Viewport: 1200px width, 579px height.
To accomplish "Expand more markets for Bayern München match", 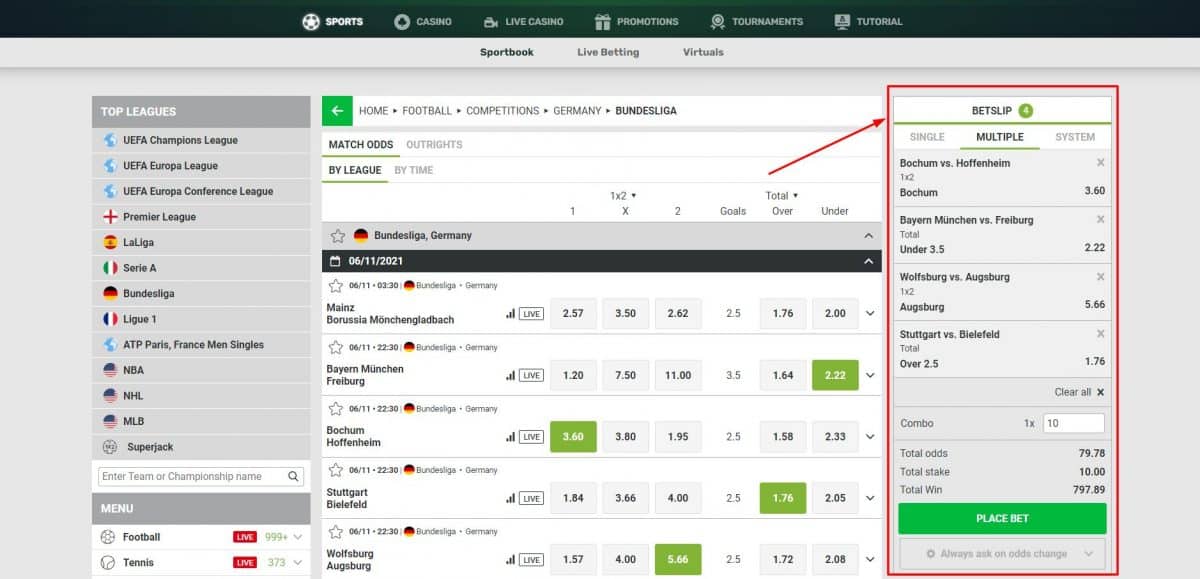I will [870, 375].
